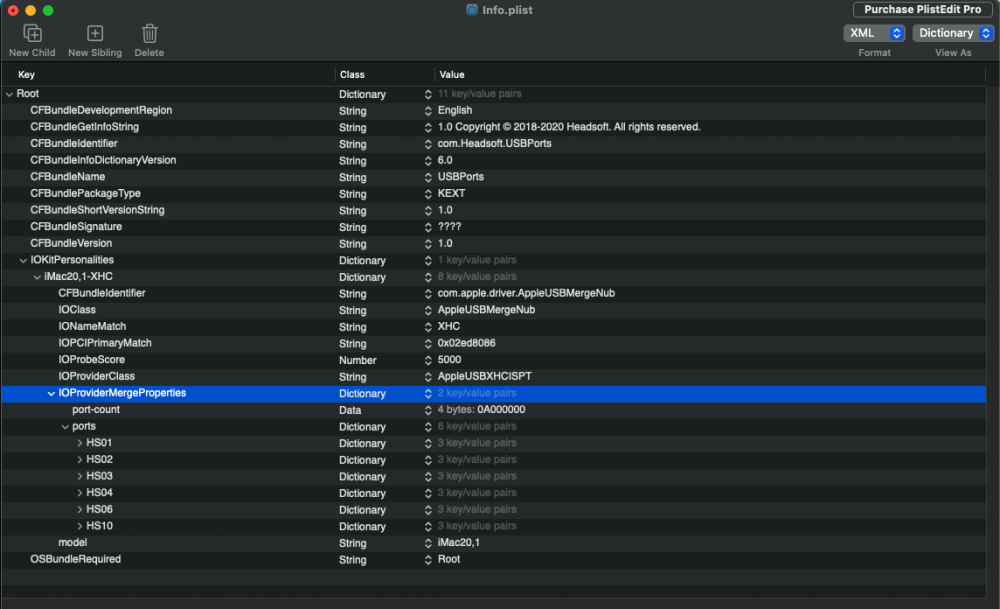Select the OSBundleRequired key
The image size is (1000, 609).
pos(75,559)
